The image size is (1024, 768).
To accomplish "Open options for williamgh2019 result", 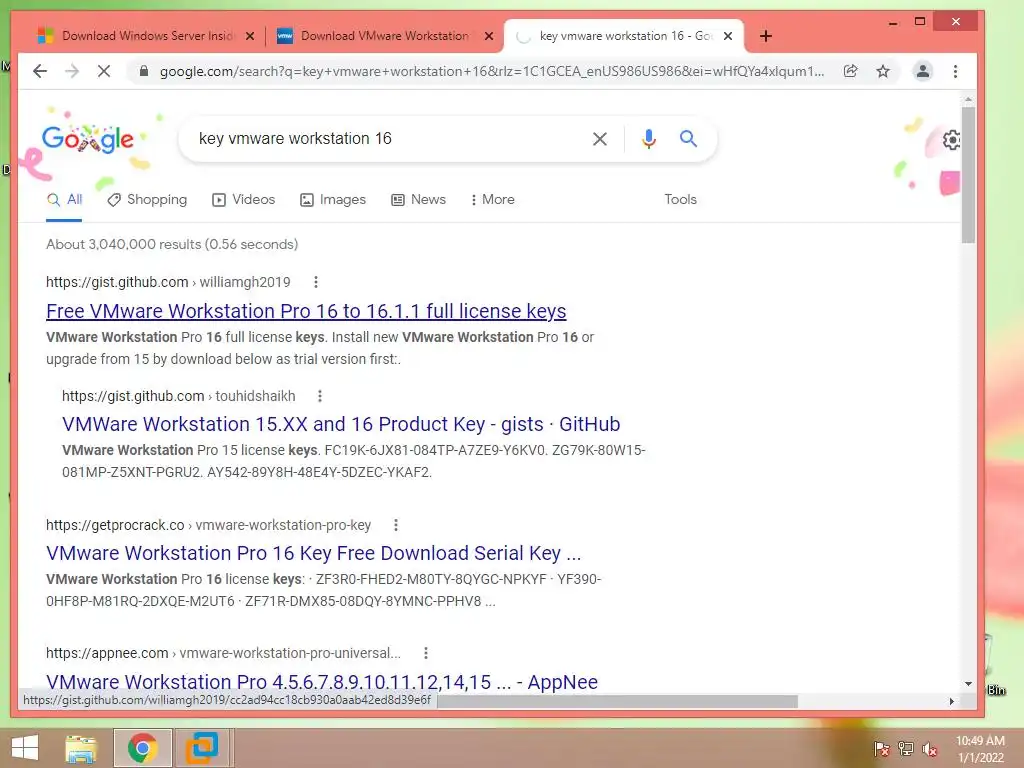I will [316, 282].
